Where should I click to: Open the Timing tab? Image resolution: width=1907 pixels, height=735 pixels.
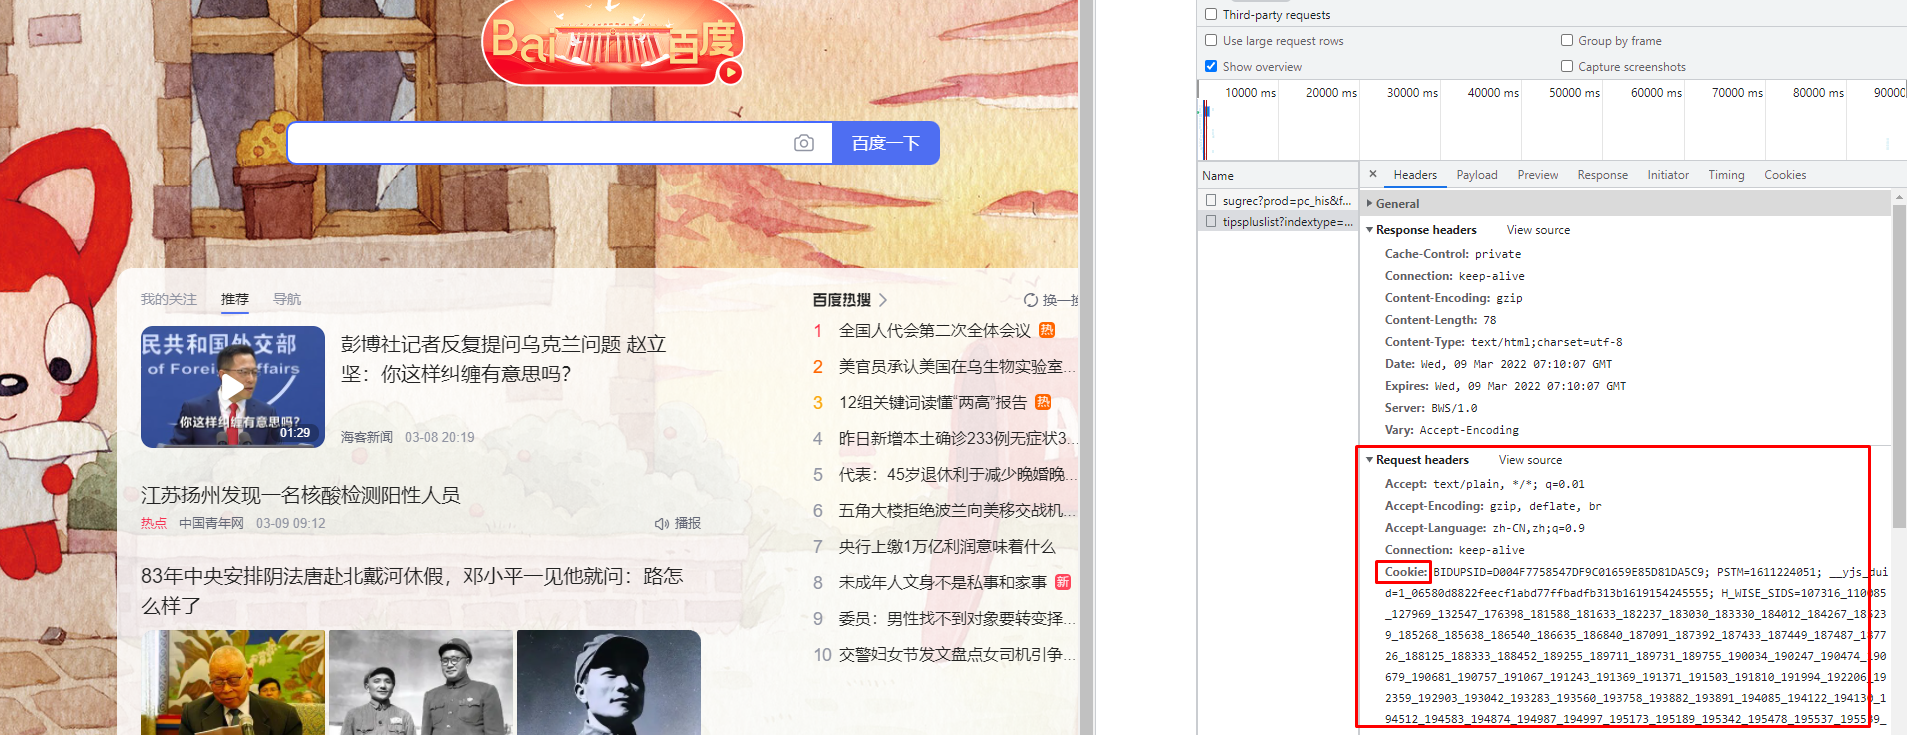[1726, 175]
